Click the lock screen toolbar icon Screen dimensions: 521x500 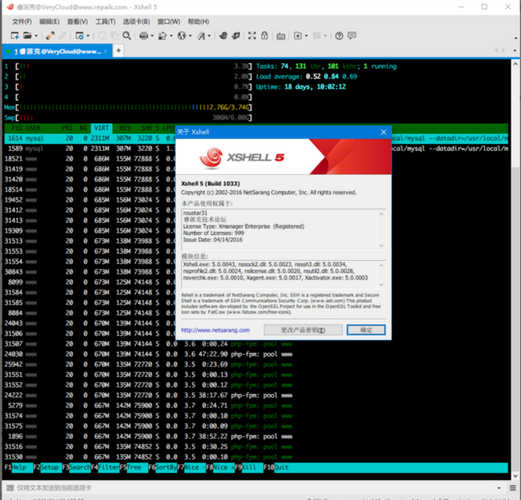click(x=264, y=36)
